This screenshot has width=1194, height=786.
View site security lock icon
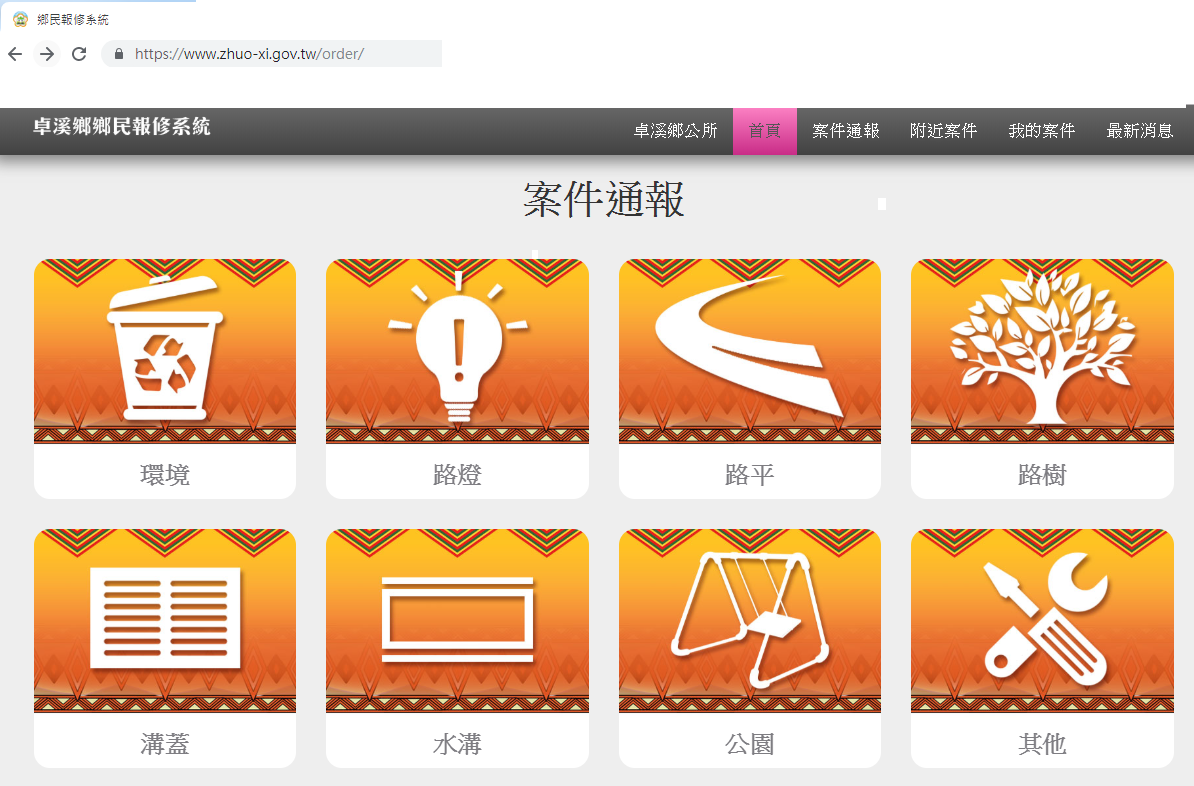[x=119, y=54]
